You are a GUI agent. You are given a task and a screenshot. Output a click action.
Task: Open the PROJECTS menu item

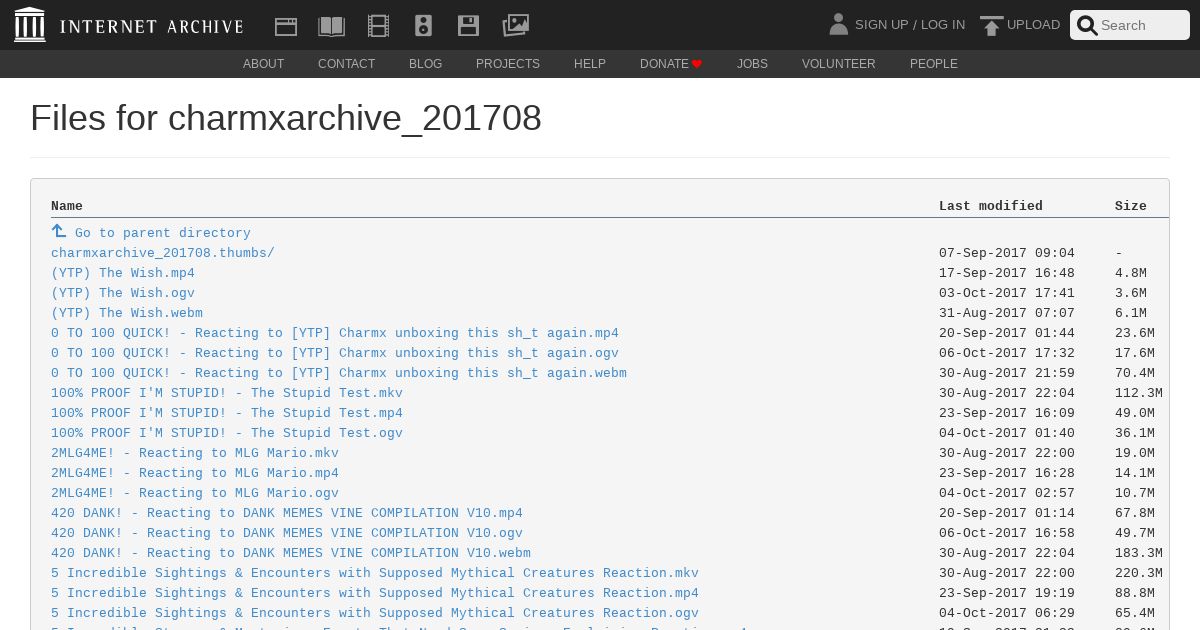tap(508, 64)
